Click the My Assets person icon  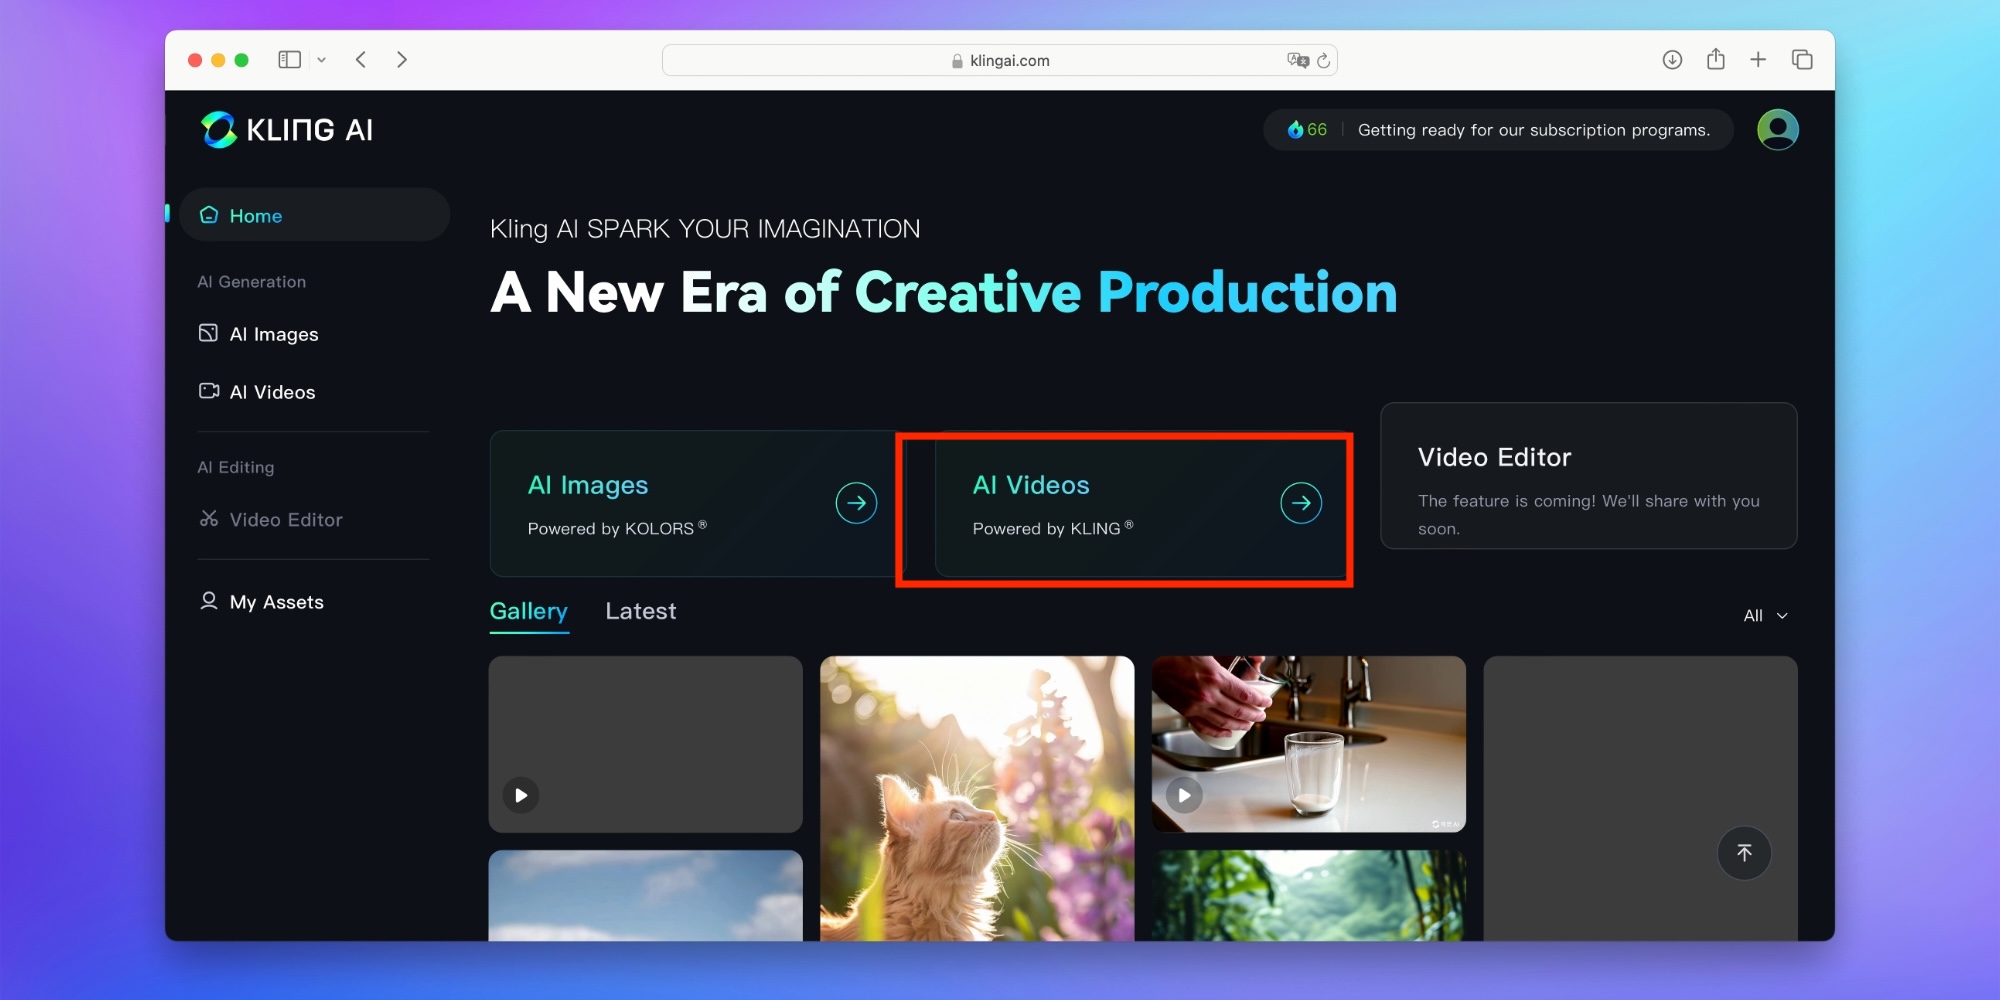click(x=208, y=600)
